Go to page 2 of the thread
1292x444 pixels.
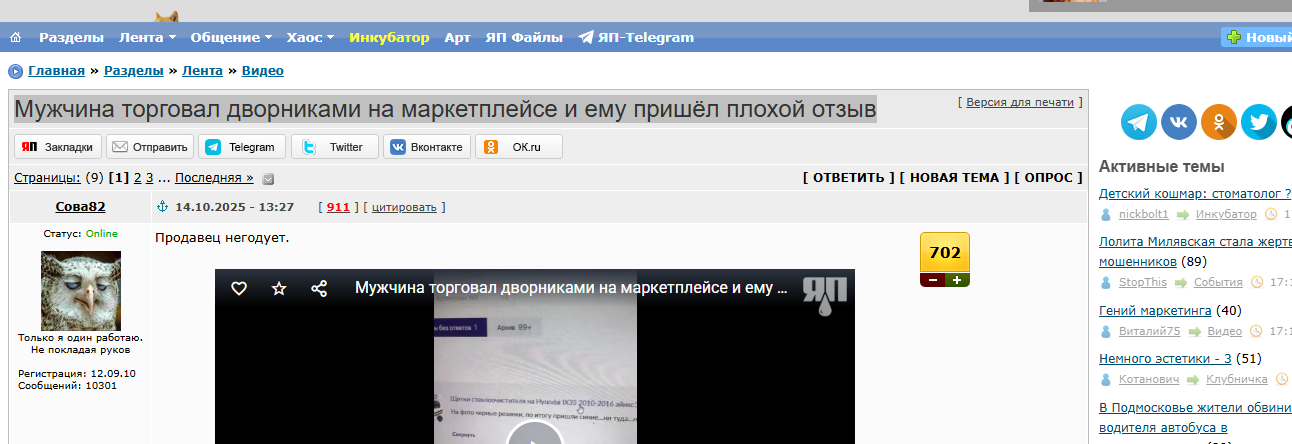point(138,178)
